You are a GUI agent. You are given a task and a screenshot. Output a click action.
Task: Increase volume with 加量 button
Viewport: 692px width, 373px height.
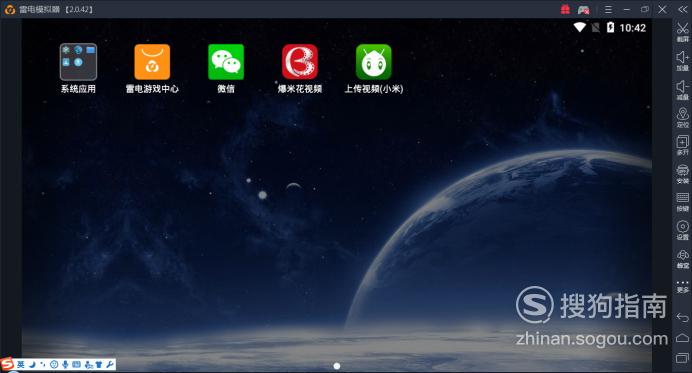[x=682, y=60]
